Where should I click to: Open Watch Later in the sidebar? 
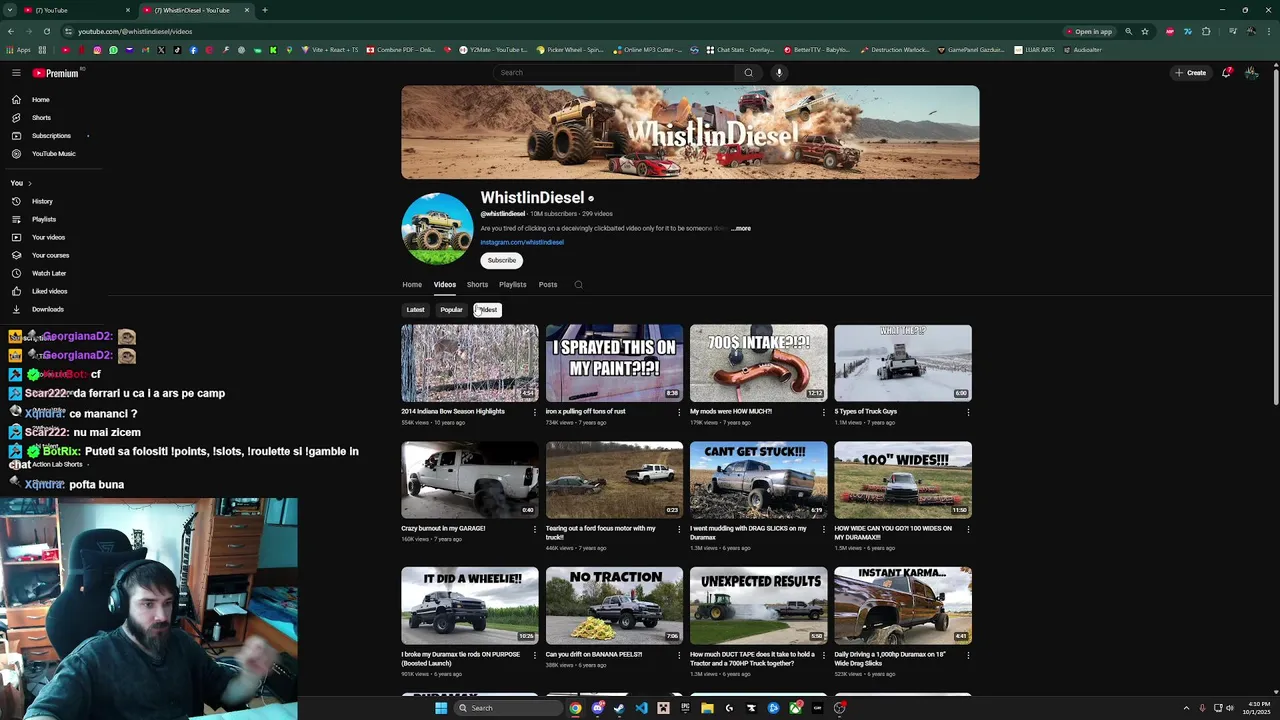point(49,273)
